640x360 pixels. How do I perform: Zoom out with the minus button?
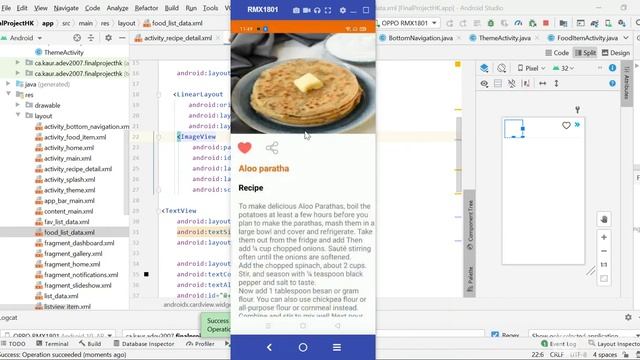604,251
